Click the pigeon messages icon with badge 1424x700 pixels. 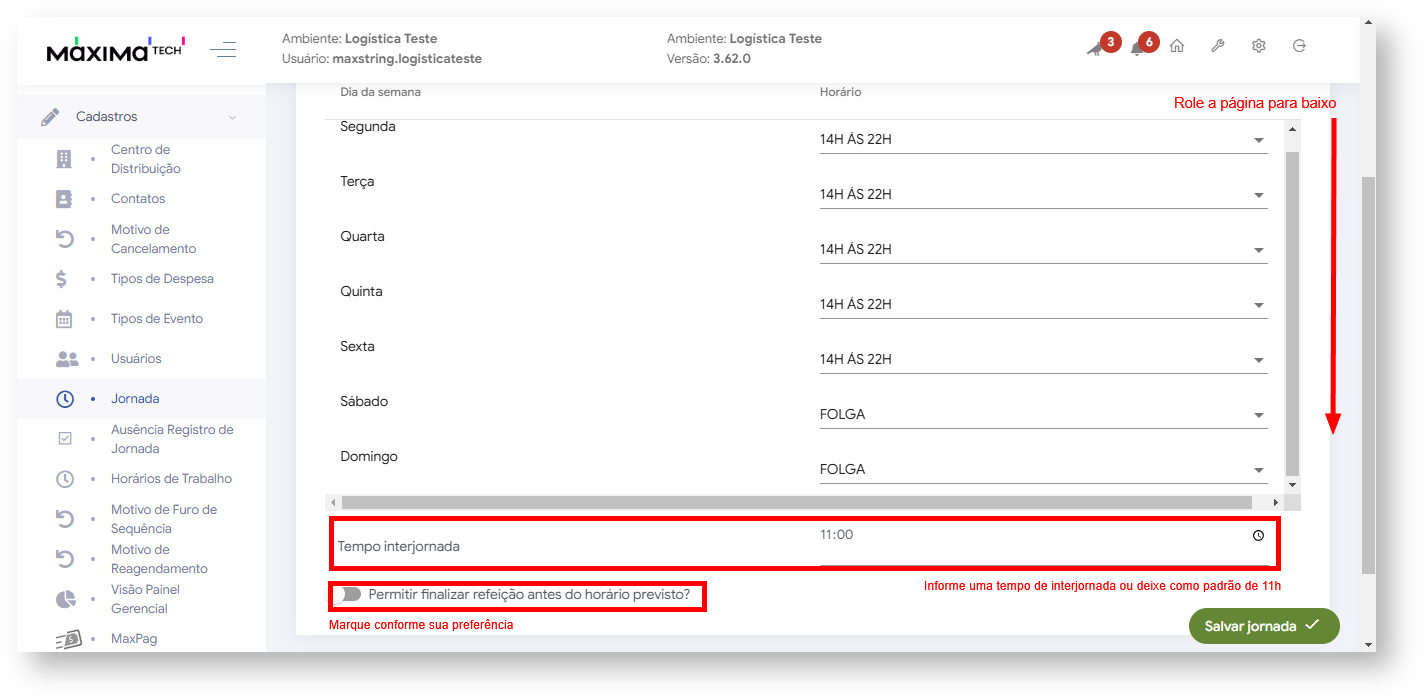coord(1096,48)
